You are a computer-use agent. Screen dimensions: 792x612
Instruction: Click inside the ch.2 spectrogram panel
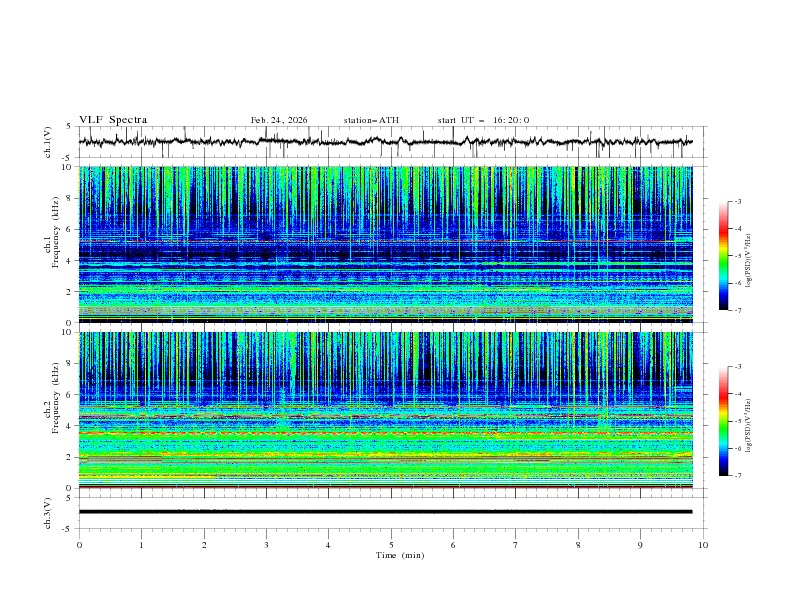click(x=385, y=410)
